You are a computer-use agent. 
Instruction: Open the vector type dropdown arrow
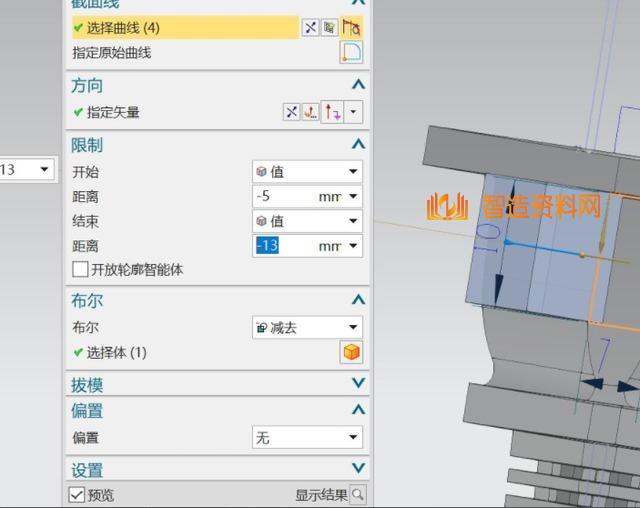click(x=353, y=112)
